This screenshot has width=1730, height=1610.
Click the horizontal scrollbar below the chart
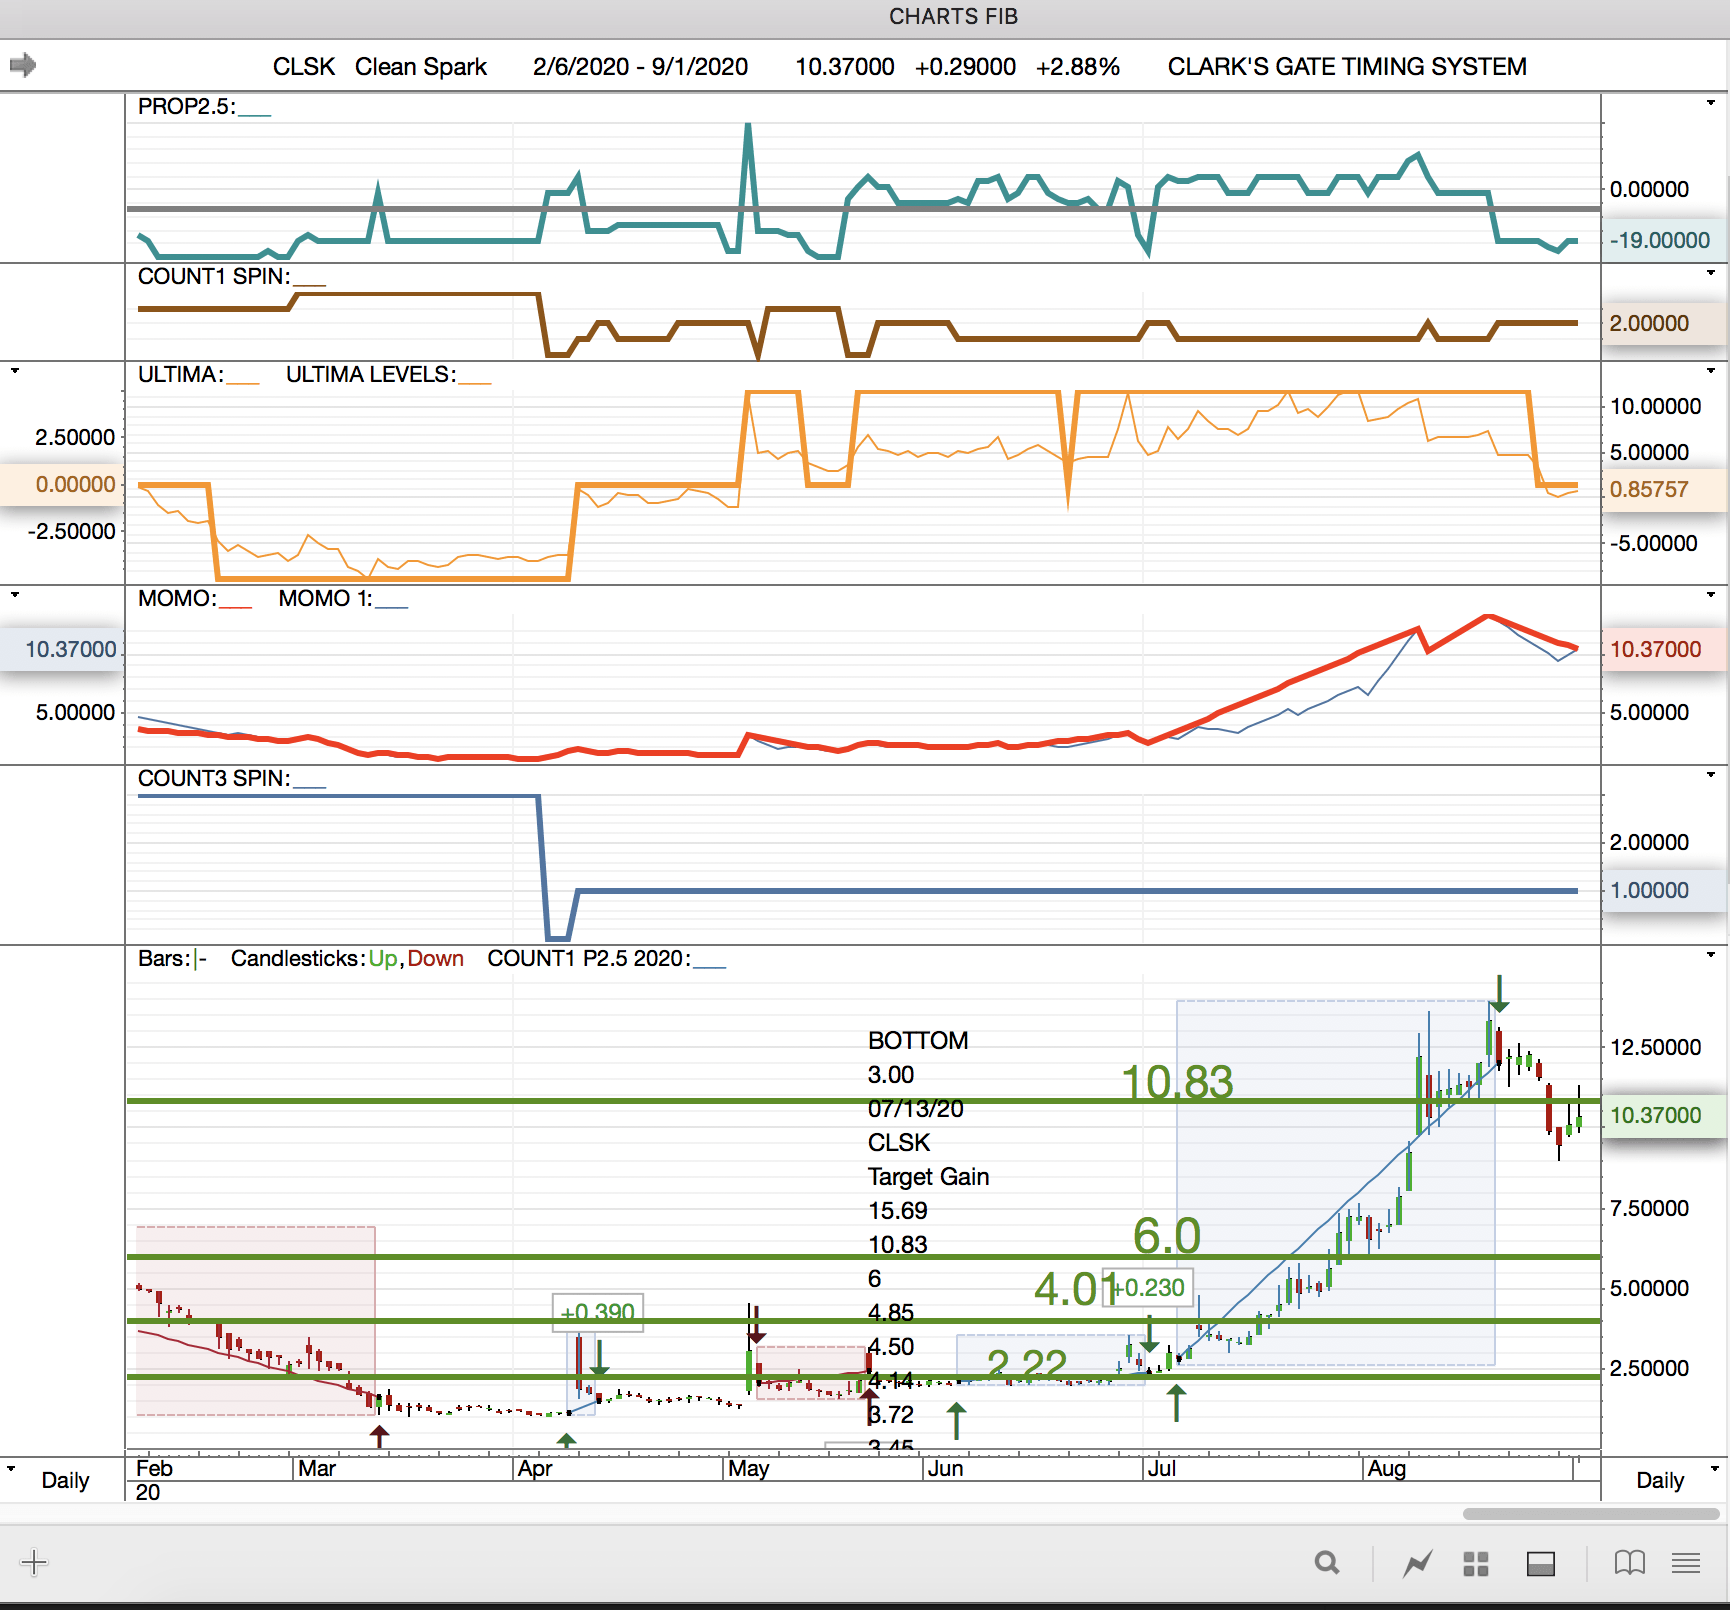point(1590,1514)
